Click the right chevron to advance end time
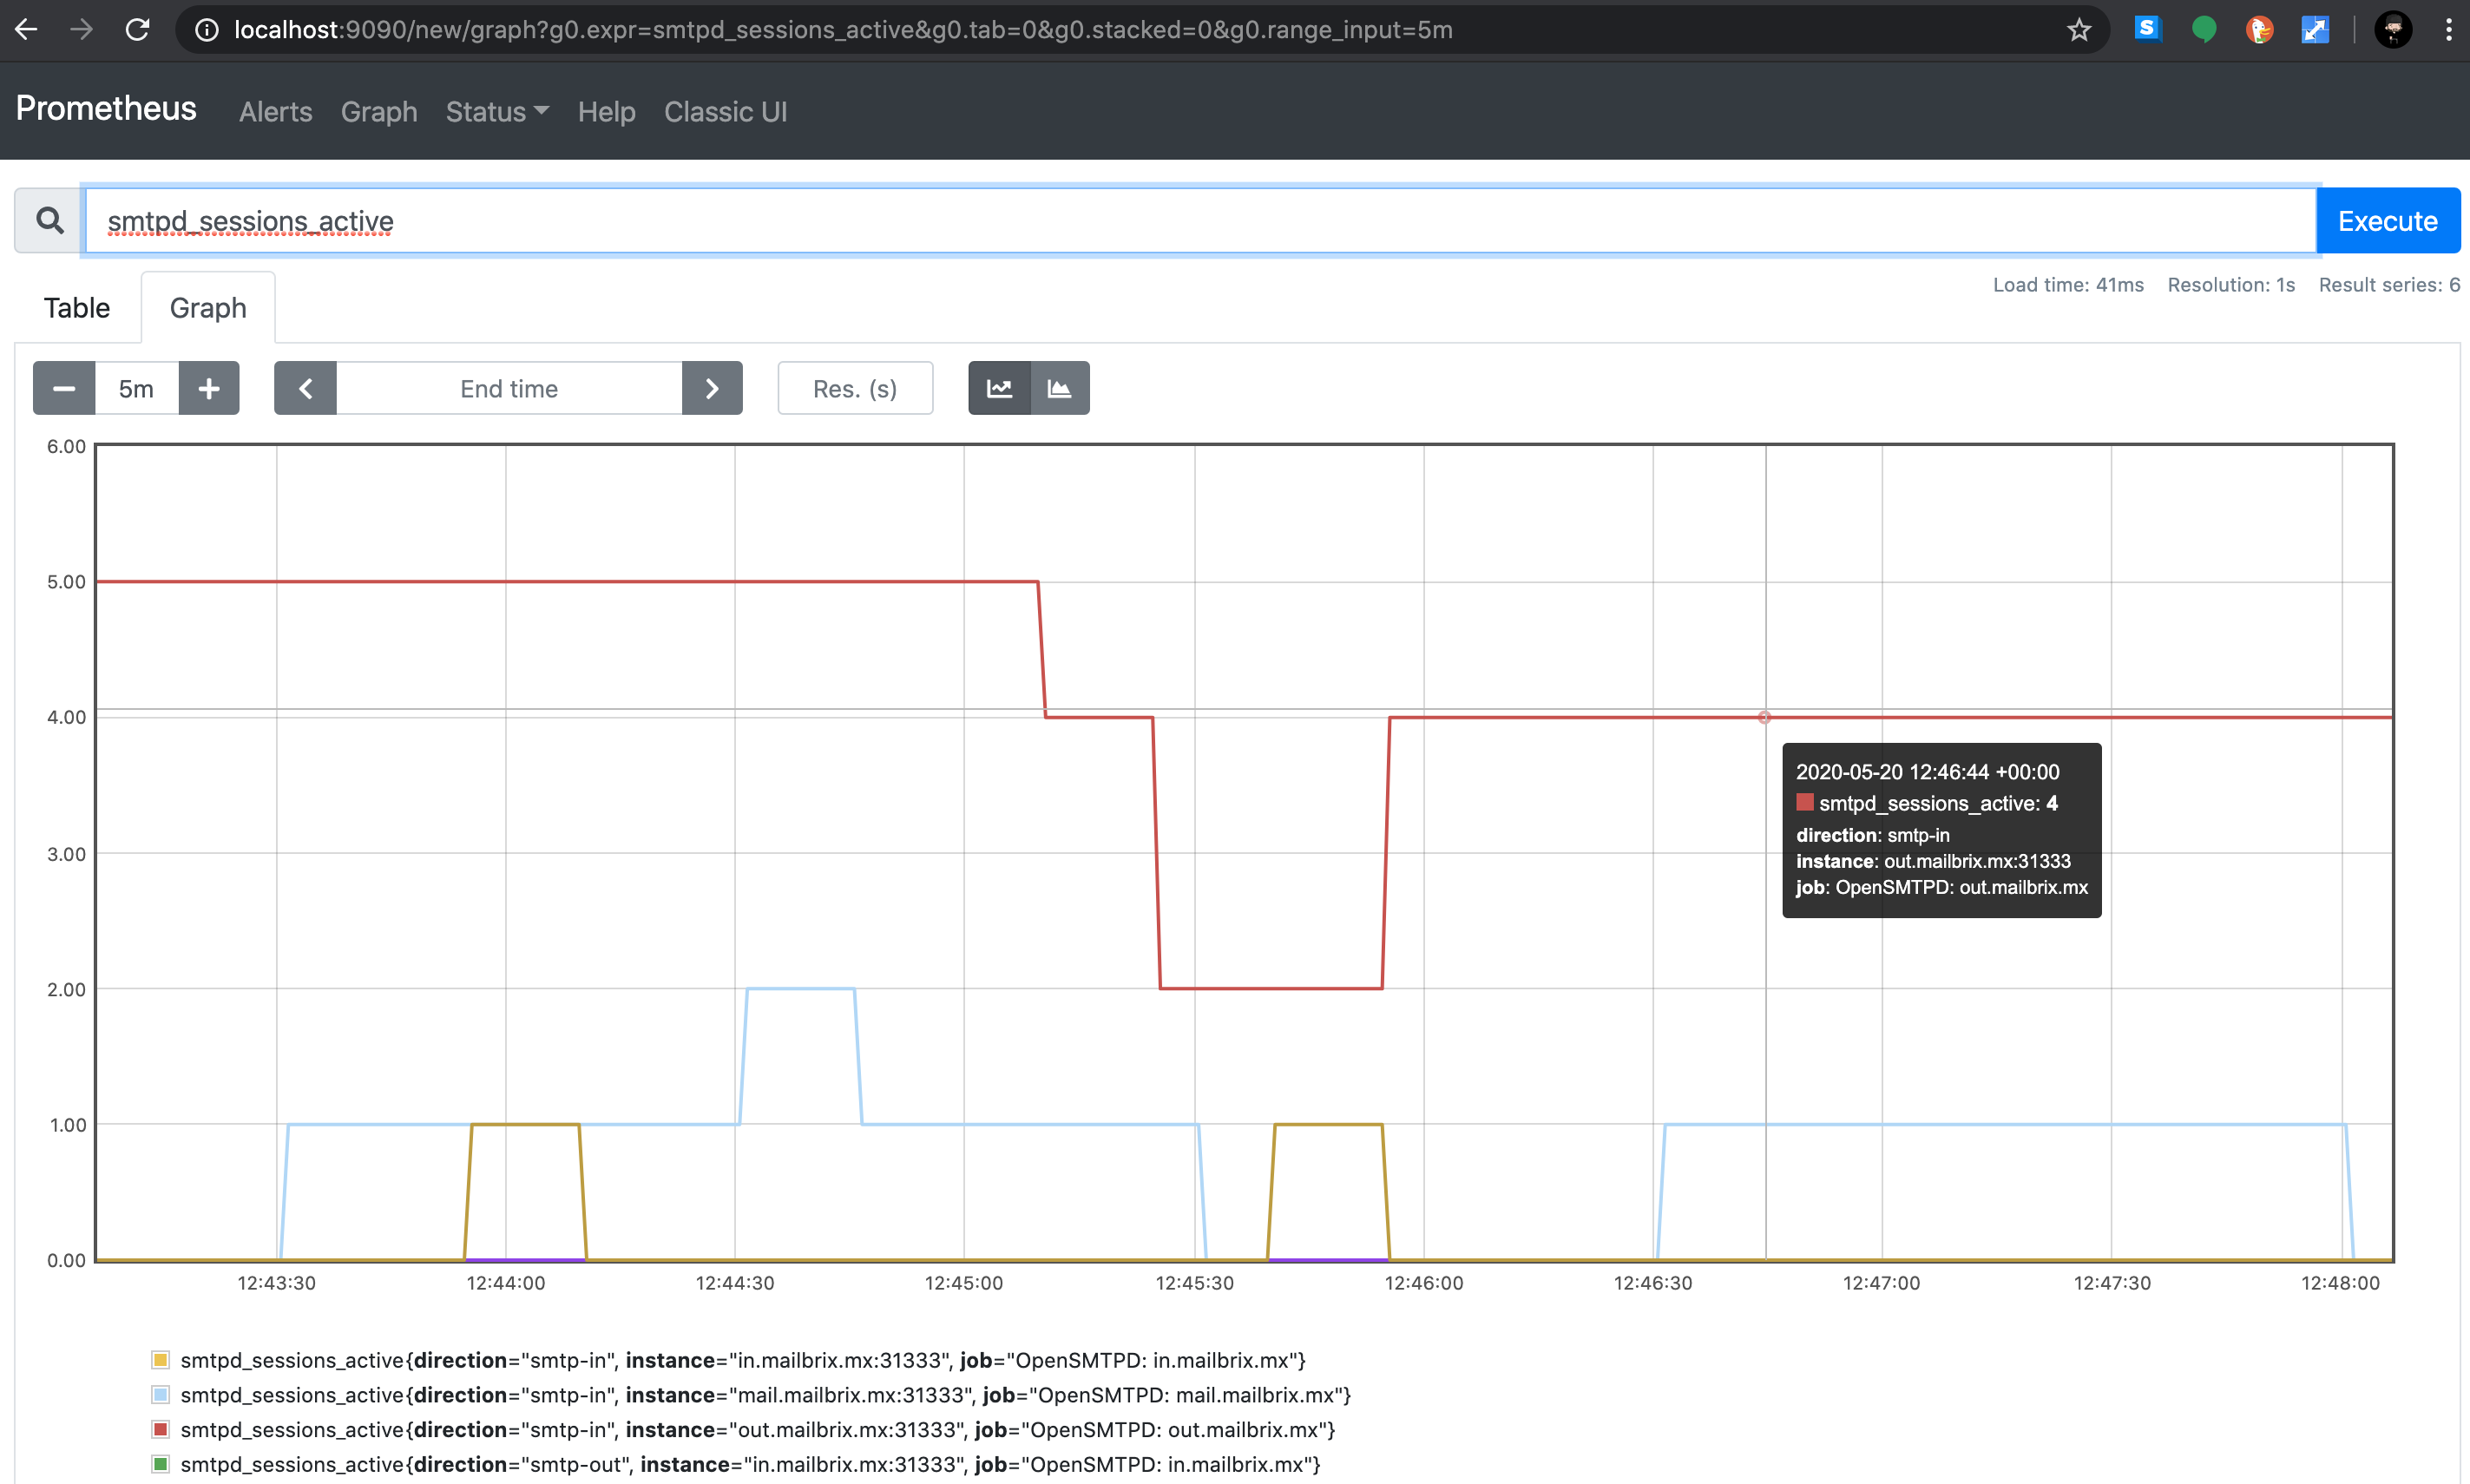 712,388
